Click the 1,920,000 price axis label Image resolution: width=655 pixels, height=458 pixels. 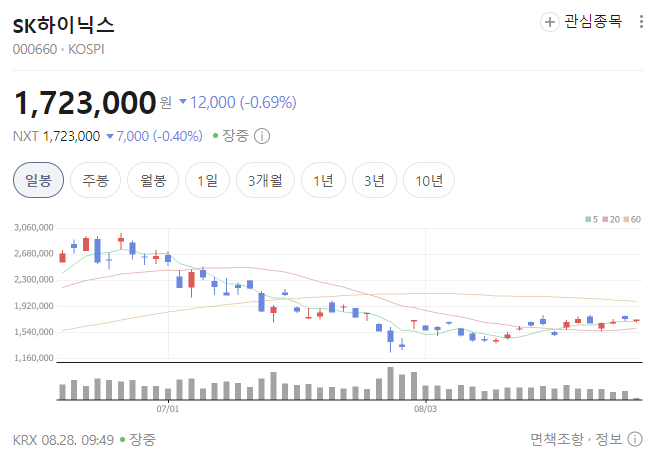point(34,306)
